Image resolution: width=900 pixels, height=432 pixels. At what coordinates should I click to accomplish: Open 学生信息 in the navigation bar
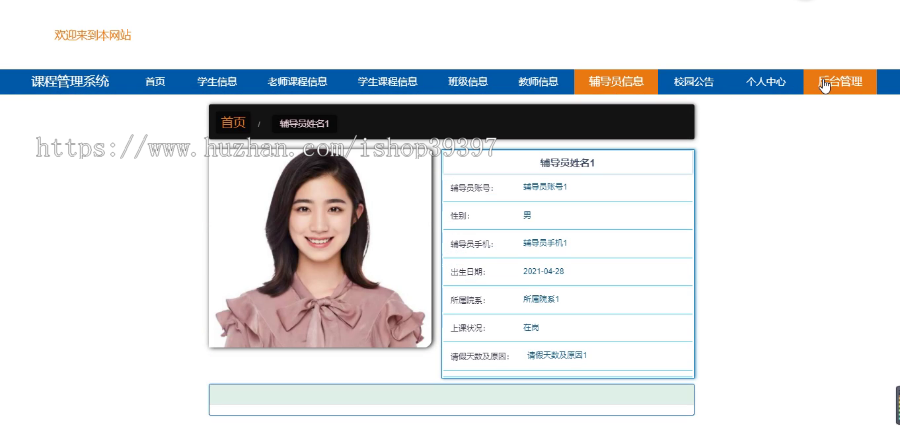217,81
